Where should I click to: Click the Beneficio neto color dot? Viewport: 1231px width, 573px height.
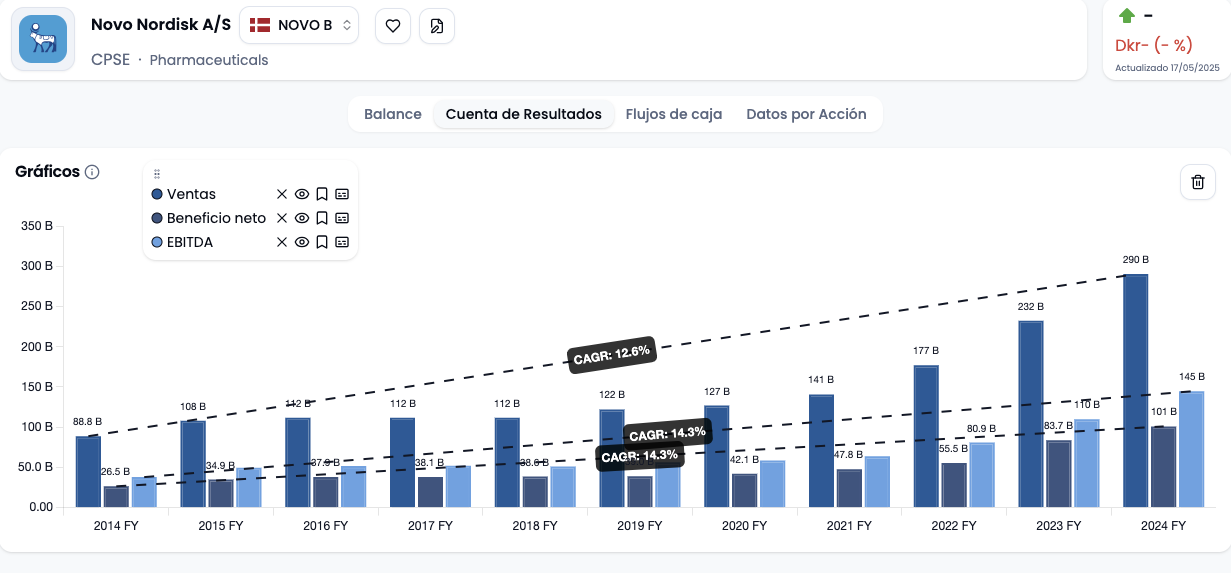click(157, 218)
